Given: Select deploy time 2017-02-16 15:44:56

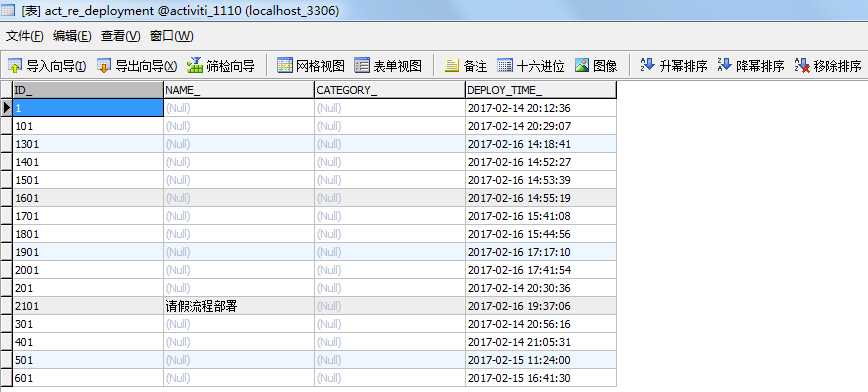Looking at the screenshot, I should (x=541, y=234).
